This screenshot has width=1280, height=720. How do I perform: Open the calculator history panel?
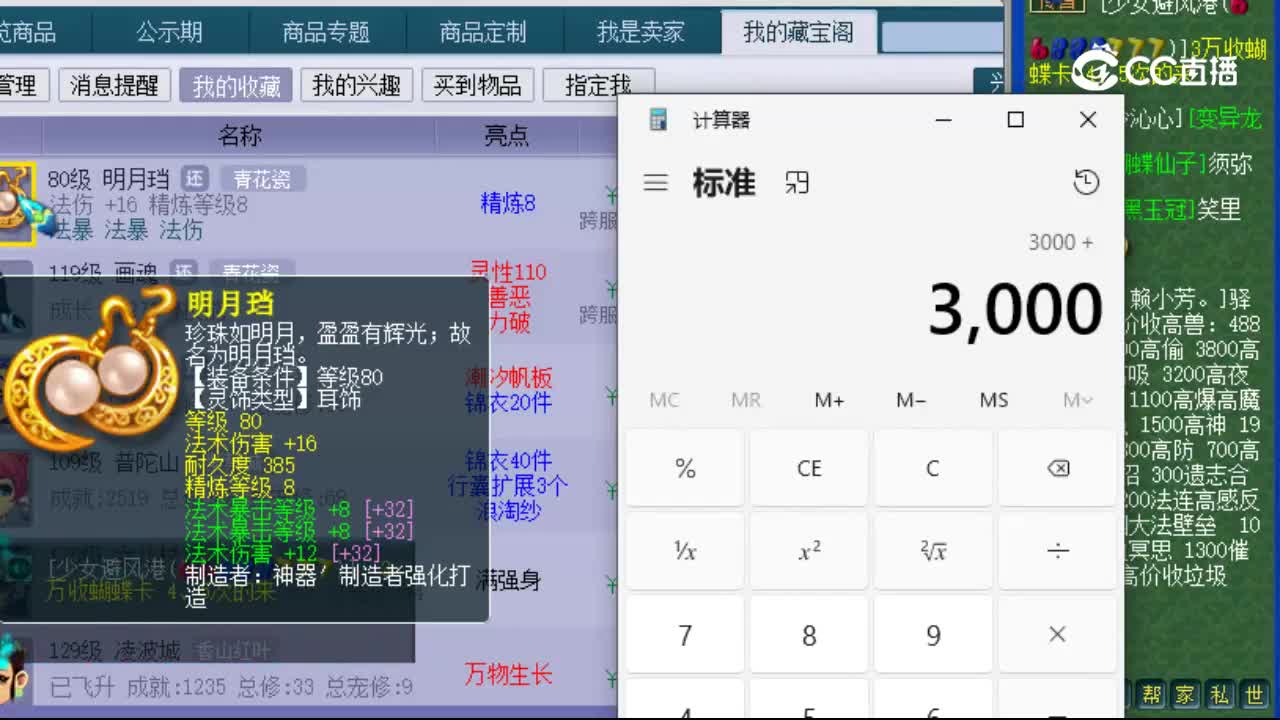click(1086, 182)
